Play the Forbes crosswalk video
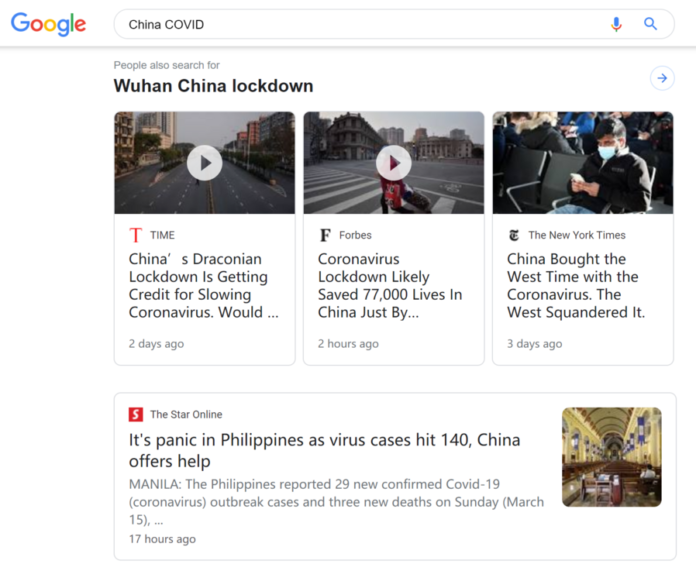Screen dimensions: 696x571 [x=394, y=163]
